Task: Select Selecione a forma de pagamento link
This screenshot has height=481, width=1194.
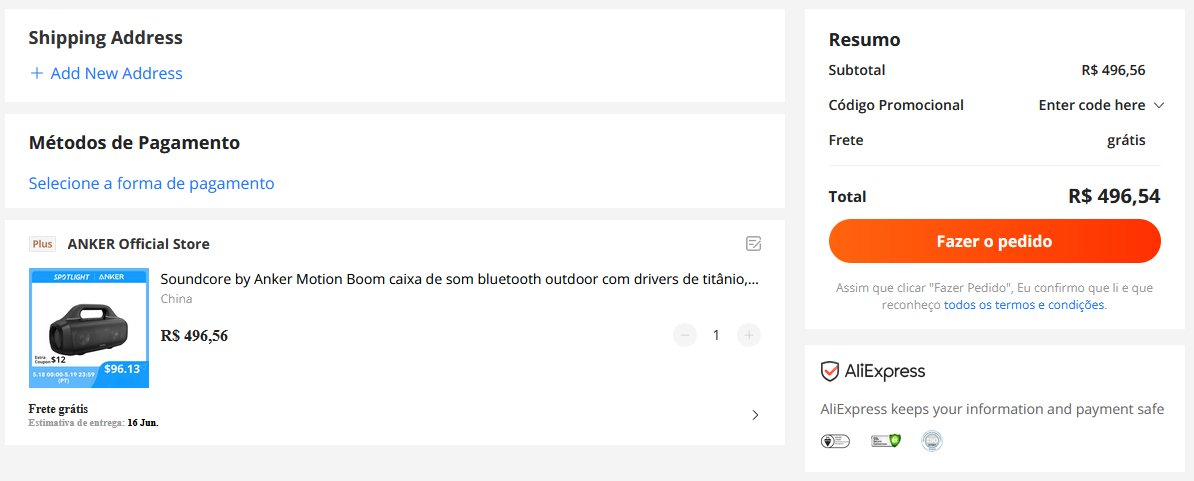Action: coord(152,183)
